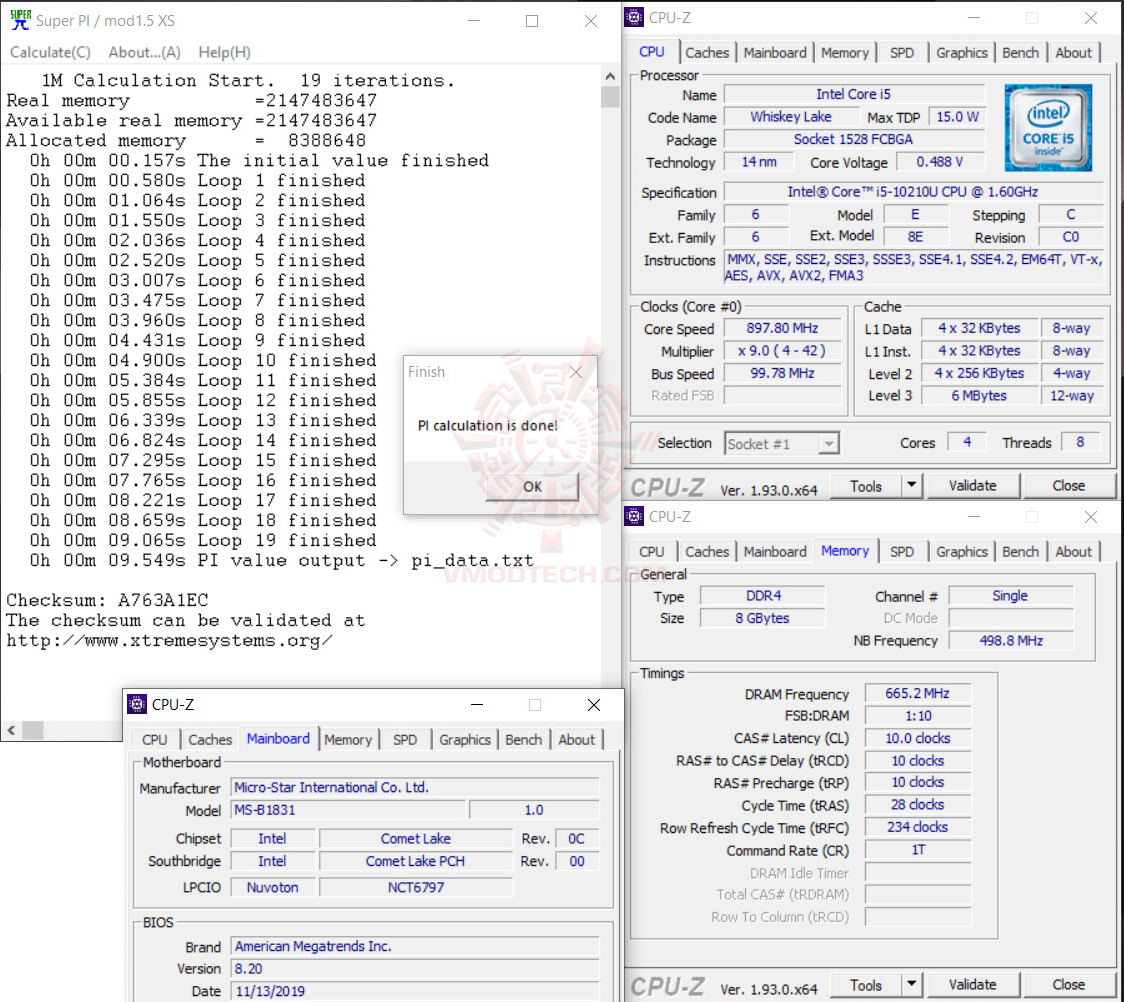
Task: Click the xtremesystems.org URL text
Action: coord(169,640)
